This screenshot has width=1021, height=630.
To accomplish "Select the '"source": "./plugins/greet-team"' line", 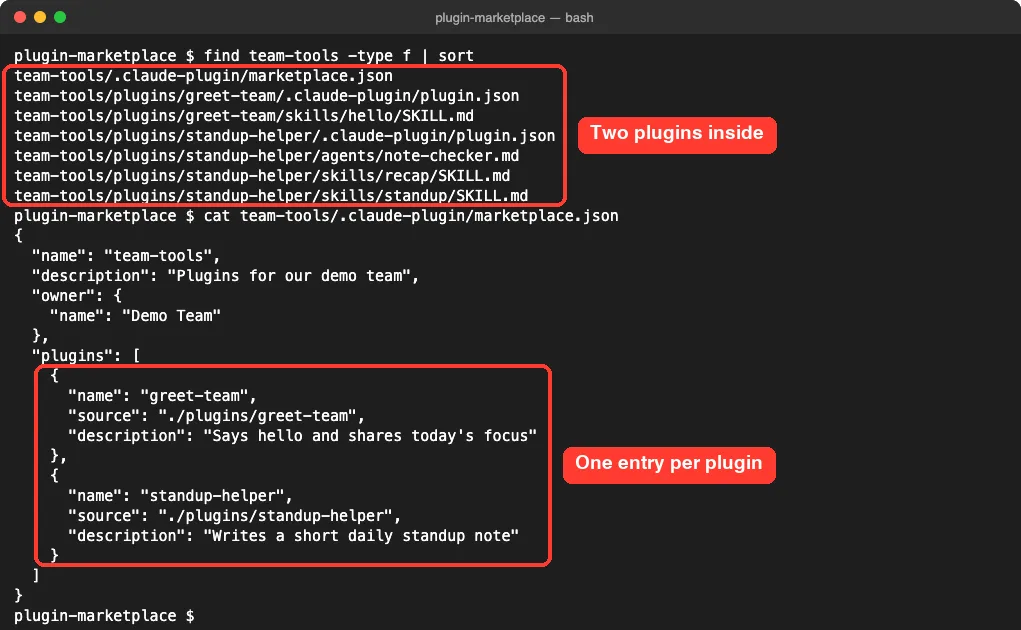I will click(x=216, y=416).
